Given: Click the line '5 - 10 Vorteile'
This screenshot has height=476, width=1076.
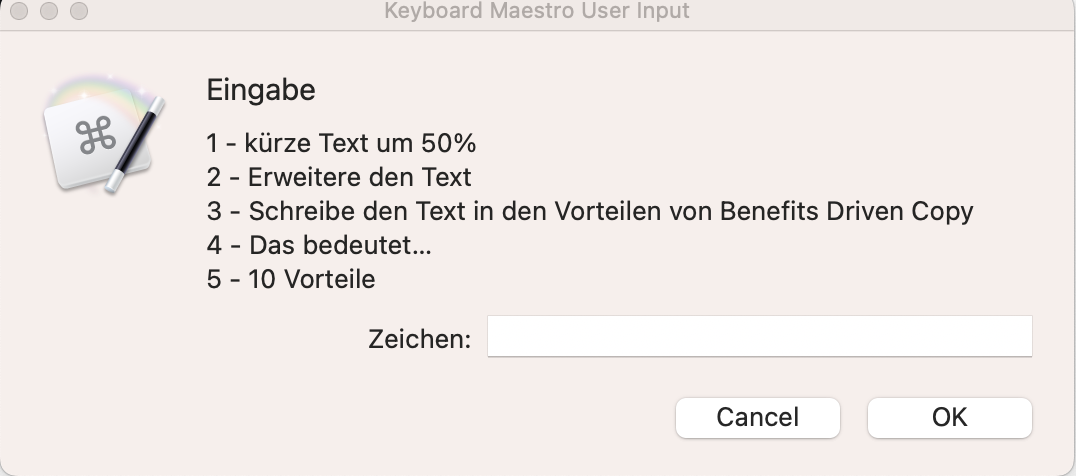Looking at the screenshot, I should 291,279.
